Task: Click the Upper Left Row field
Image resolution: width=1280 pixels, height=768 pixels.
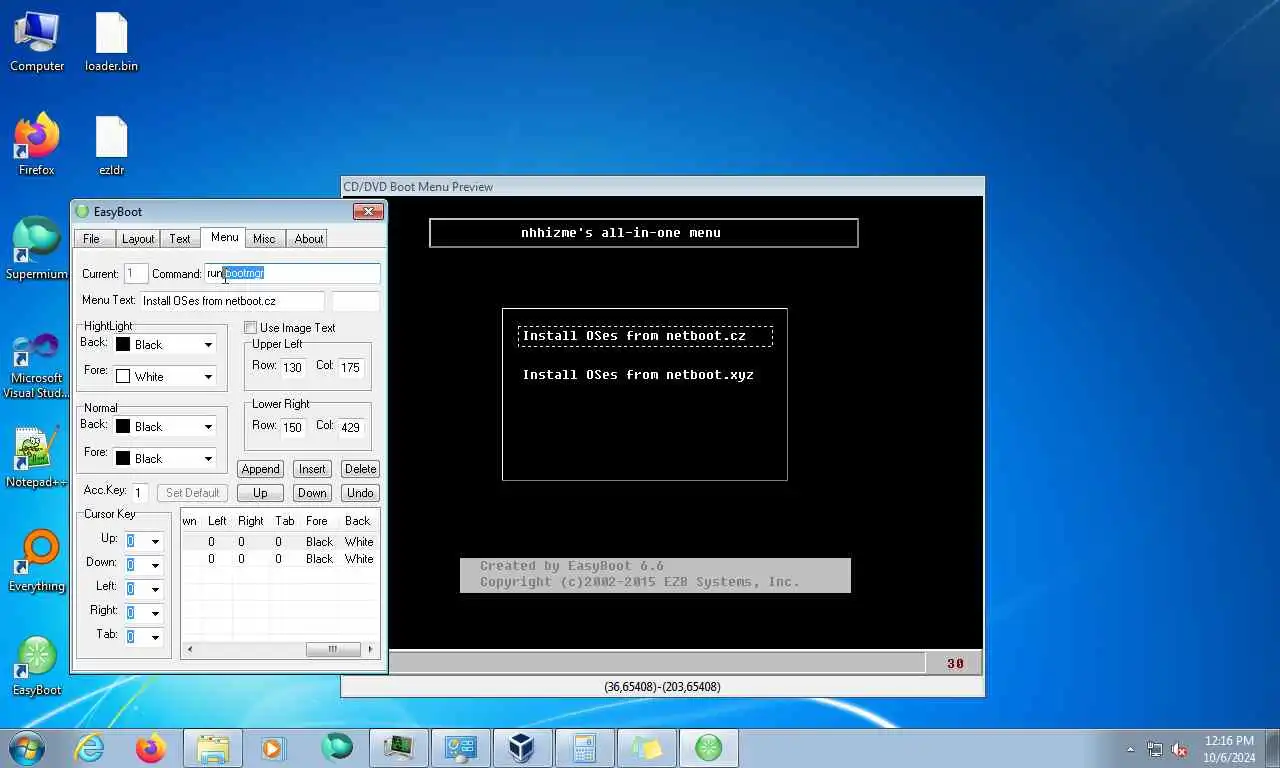Action: coord(292,367)
